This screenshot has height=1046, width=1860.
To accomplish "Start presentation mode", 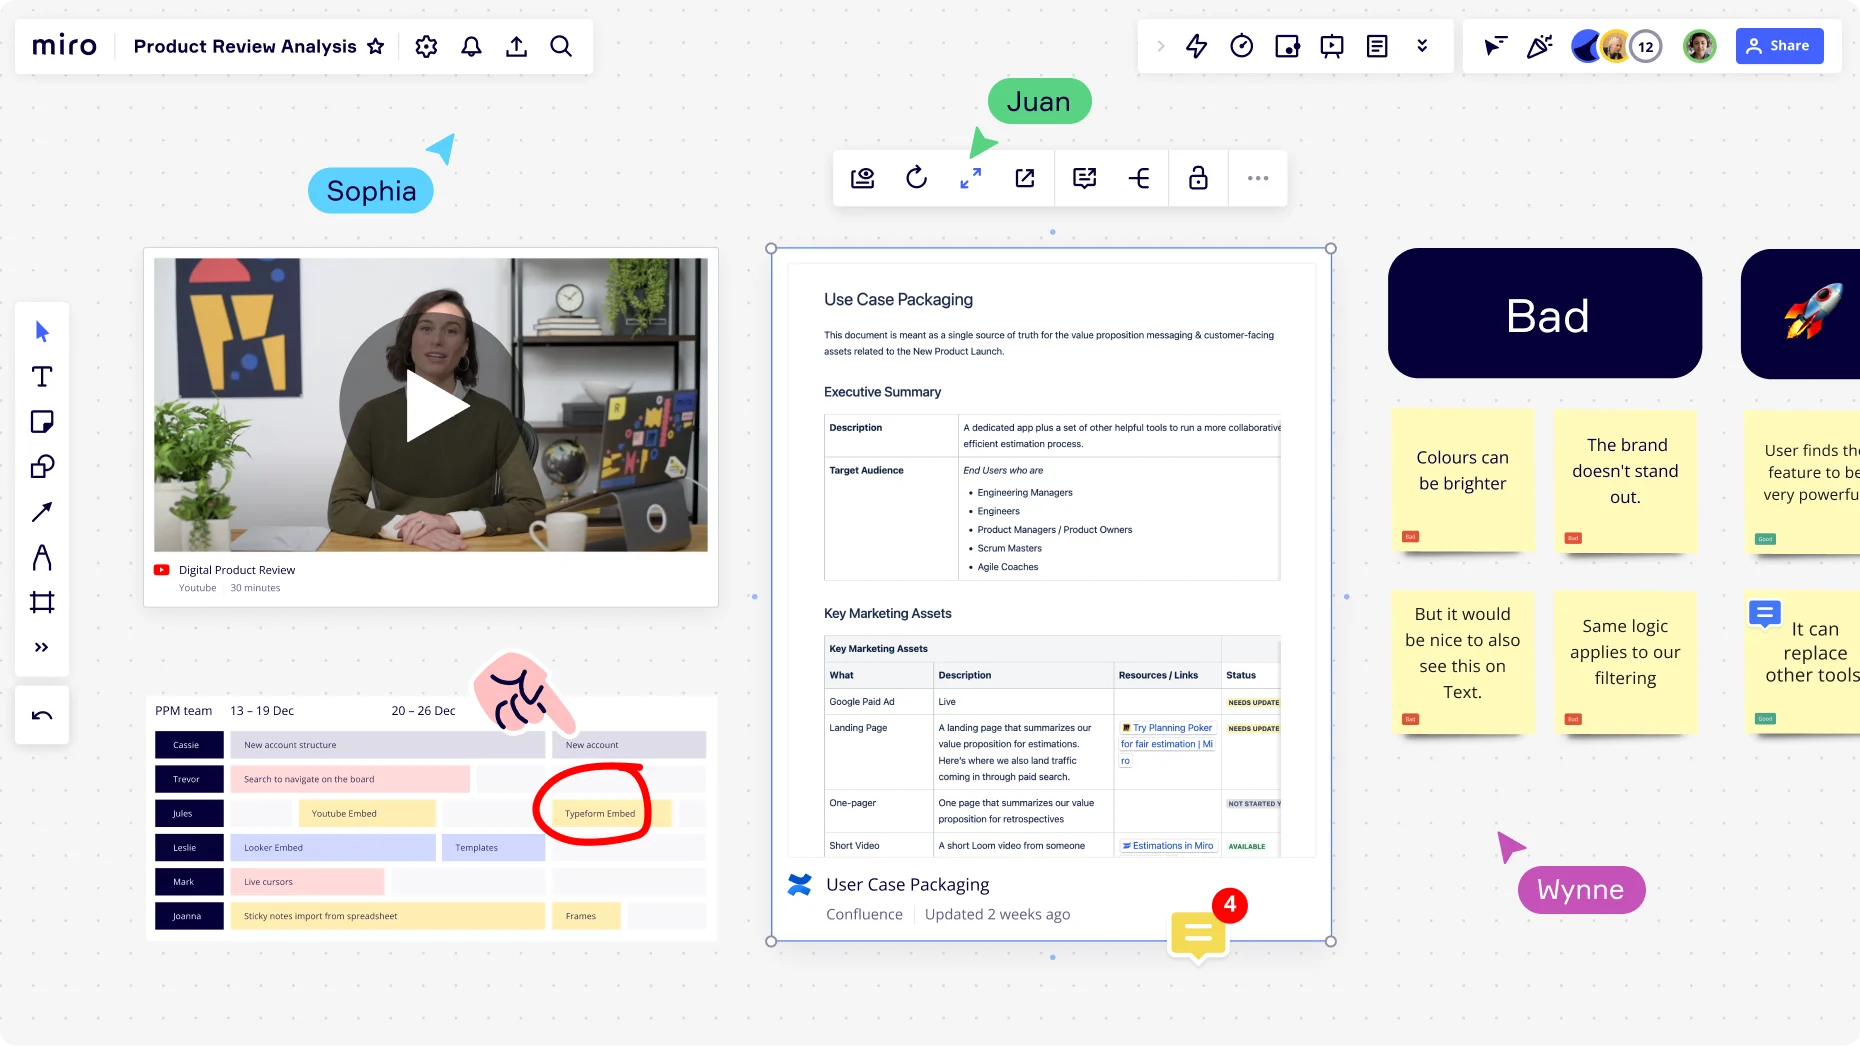I will (1332, 46).
